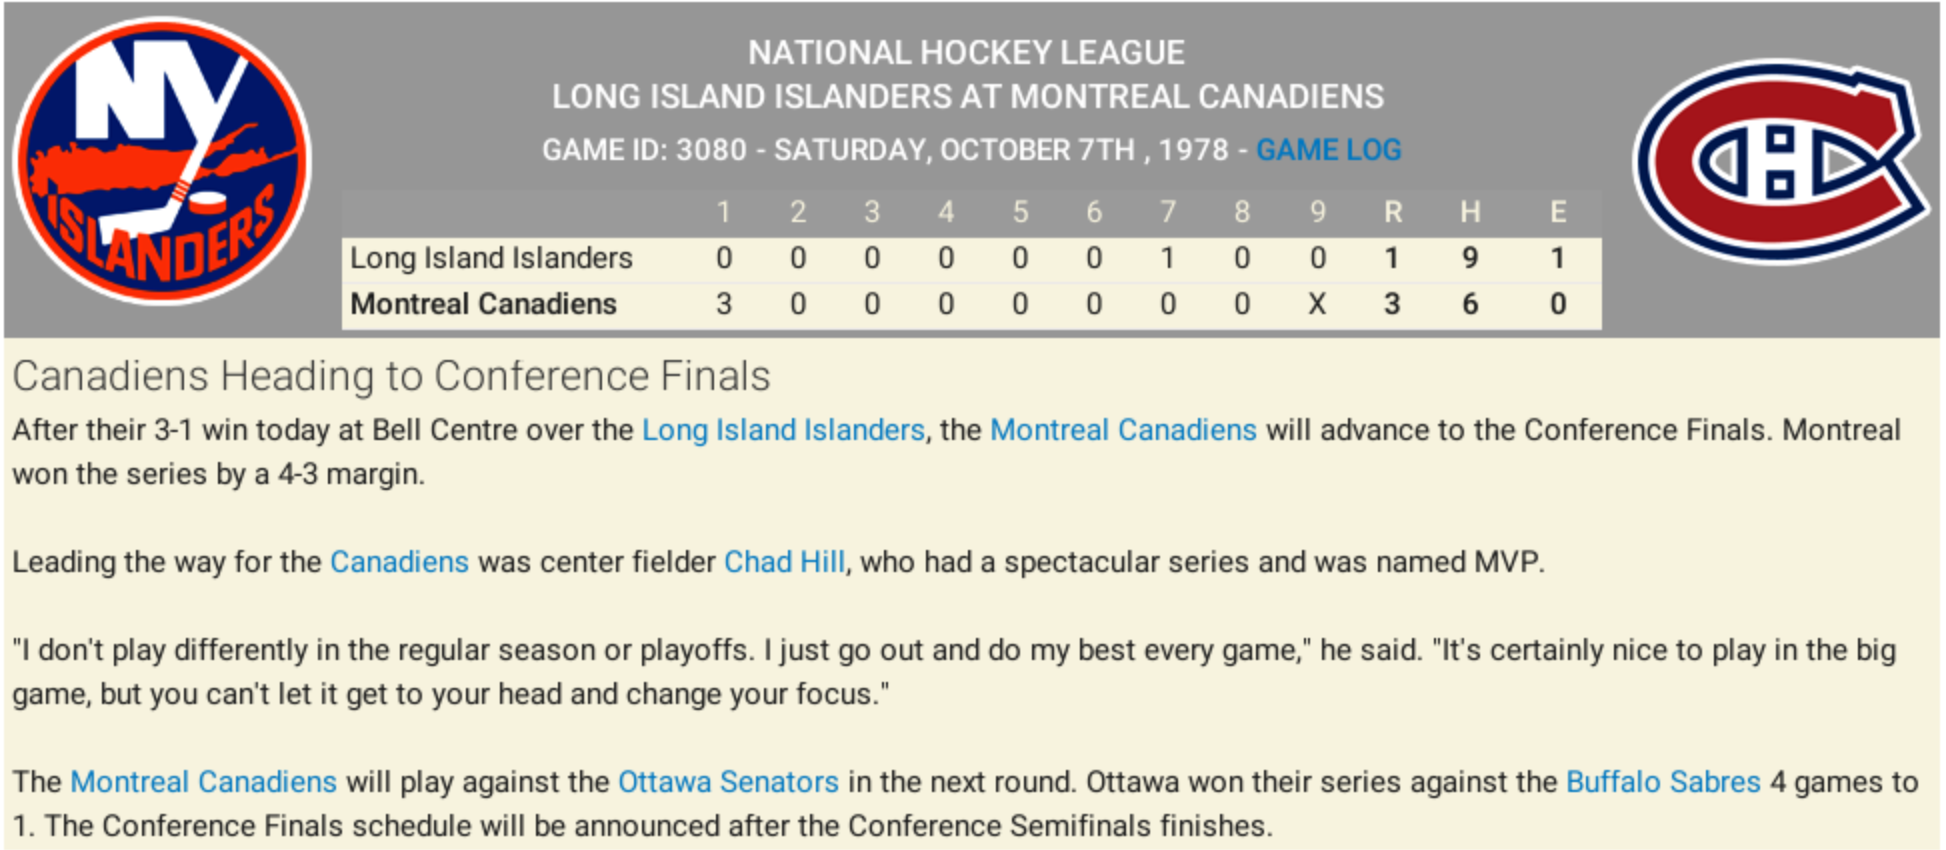Screen dimensions: 1946x850
Task: Open Chad Hill's player link
Action: [x=784, y=562]
